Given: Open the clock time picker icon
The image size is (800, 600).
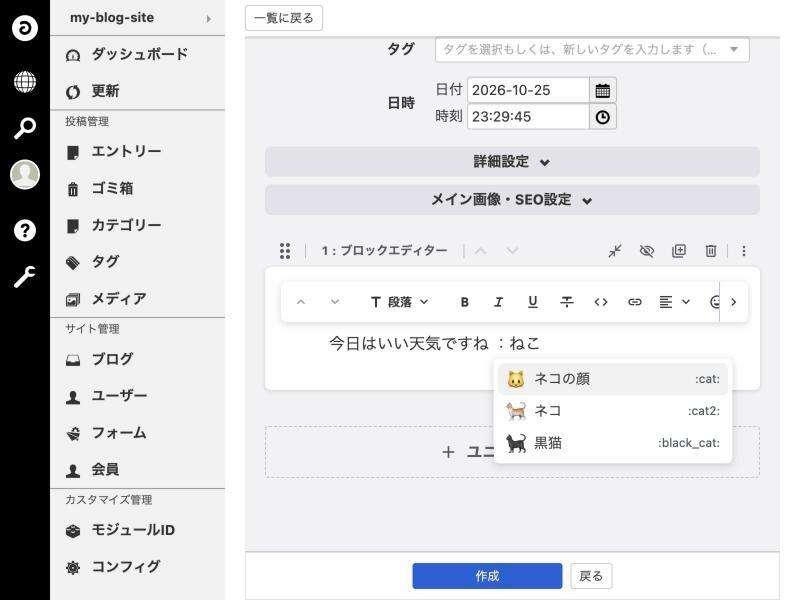Looking at the screenshot, I should click(603, 117).
